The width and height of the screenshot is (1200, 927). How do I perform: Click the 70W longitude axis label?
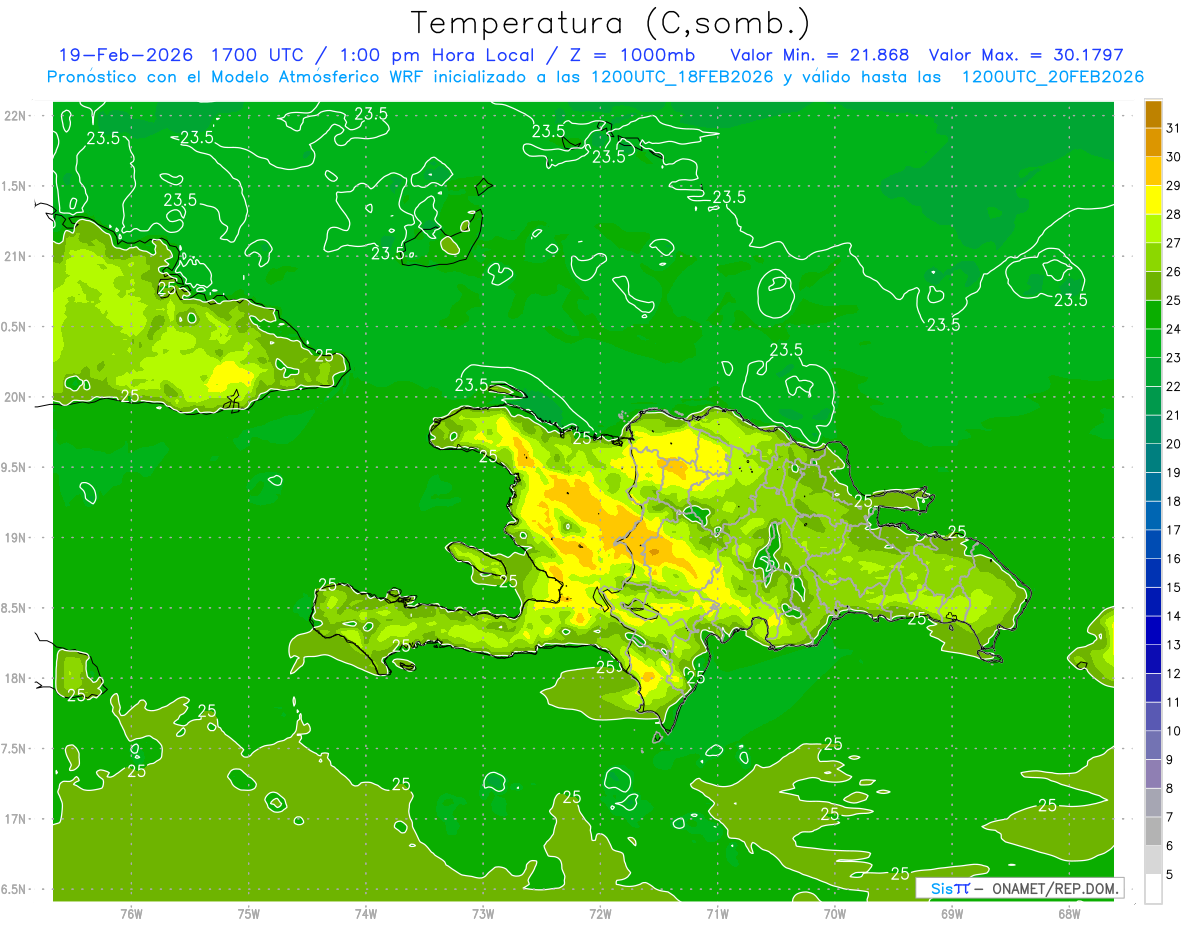coord(835,914)
